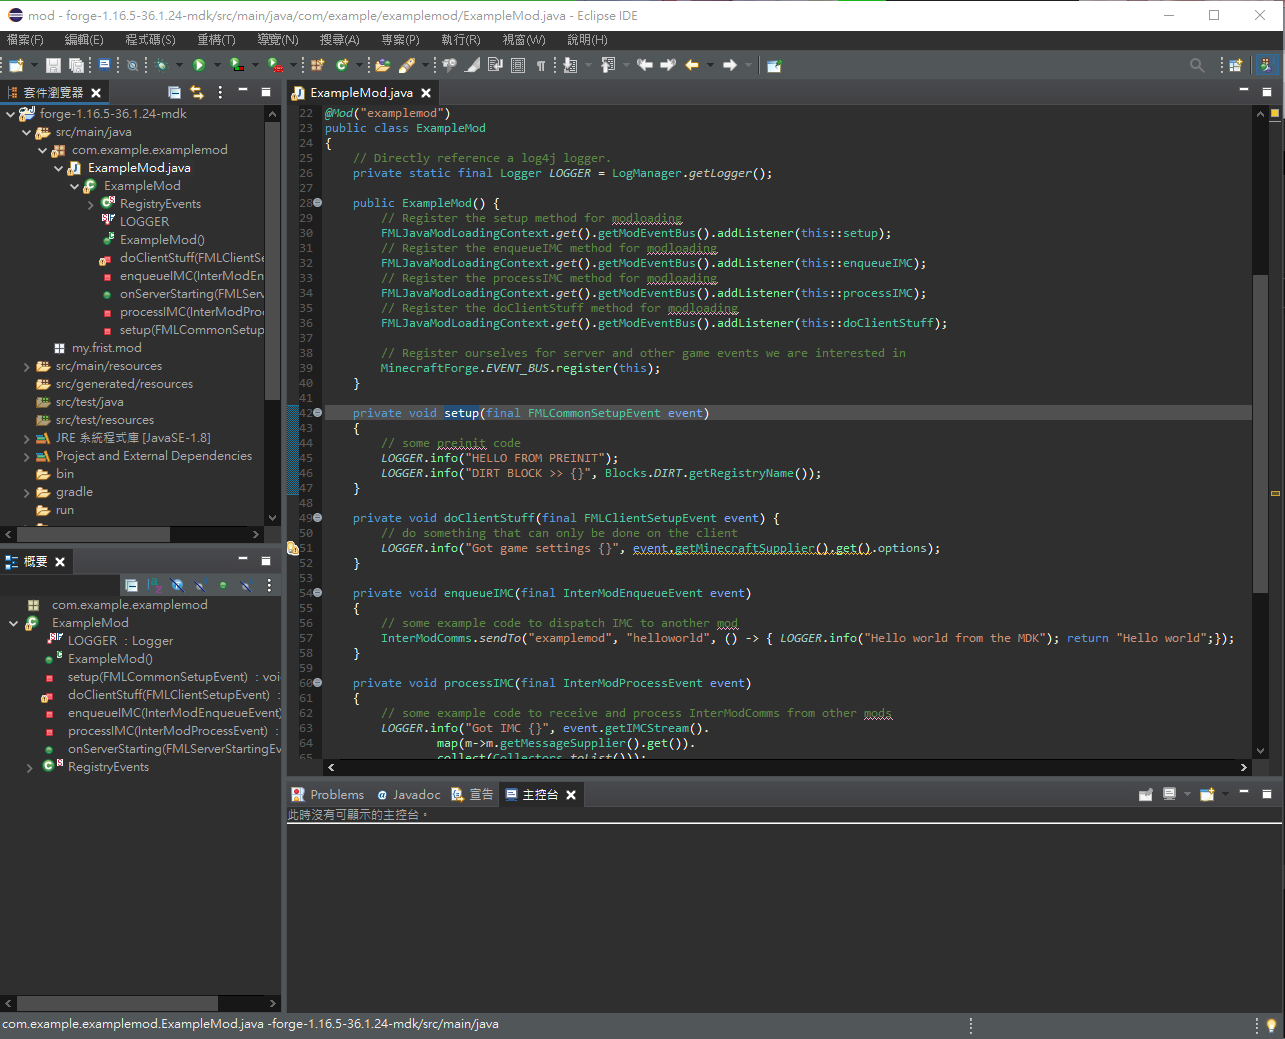Open the Open Perspective icon at top right

point(1236,65)
